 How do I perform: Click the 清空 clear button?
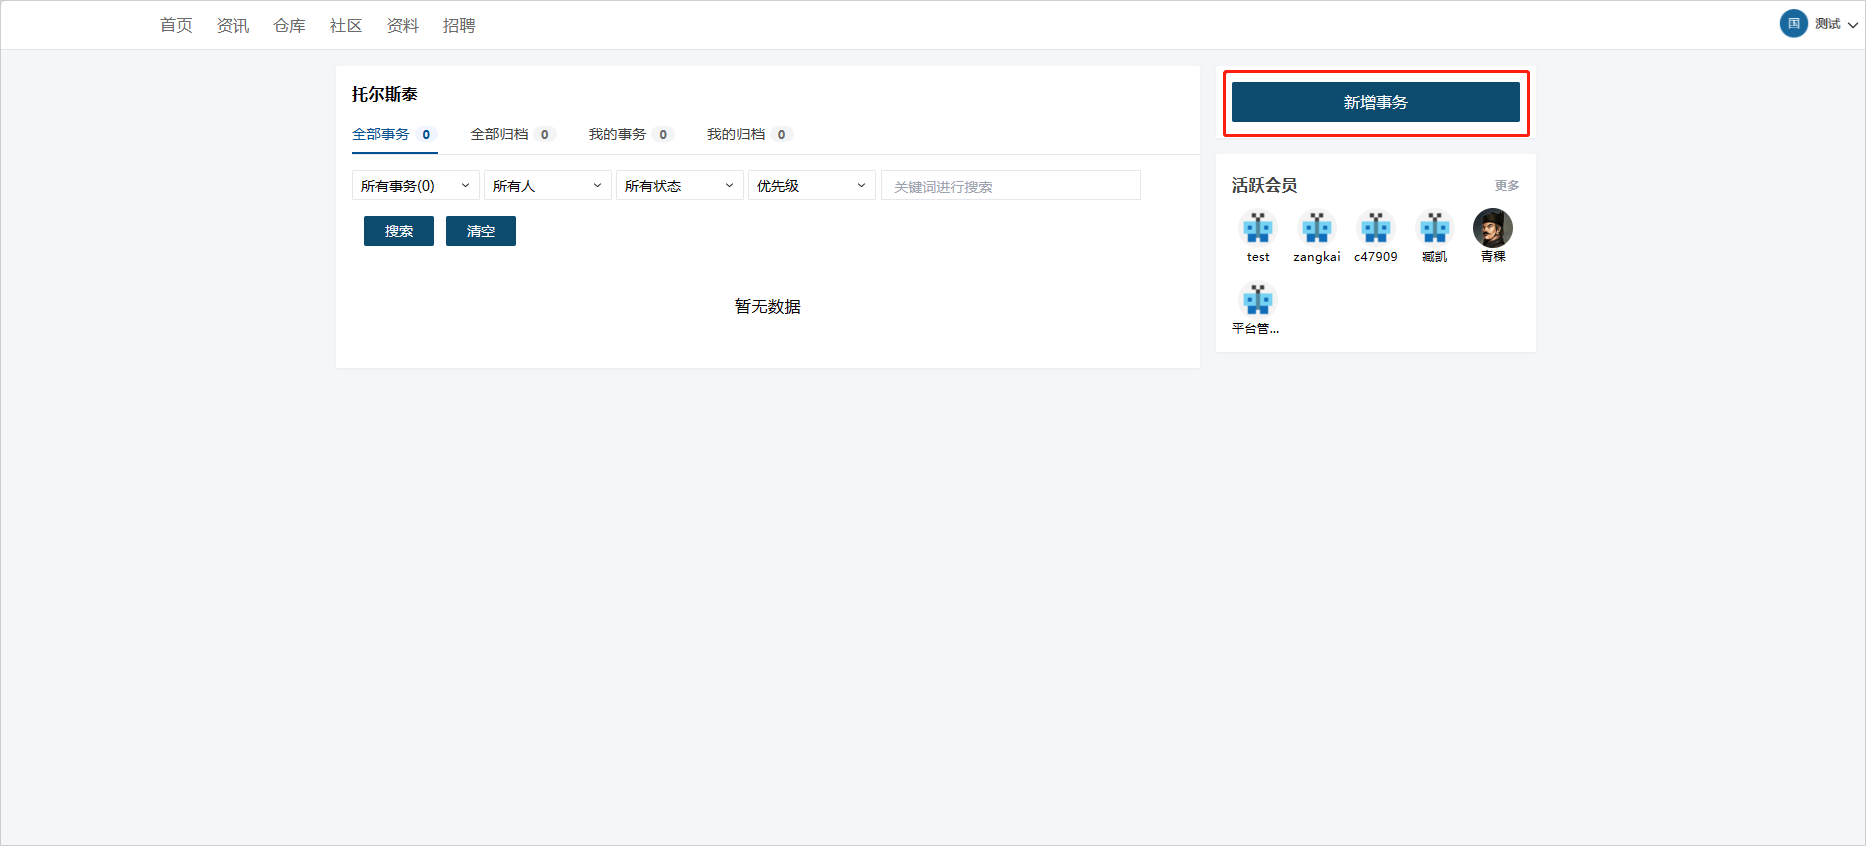click(x=480, y=231)
